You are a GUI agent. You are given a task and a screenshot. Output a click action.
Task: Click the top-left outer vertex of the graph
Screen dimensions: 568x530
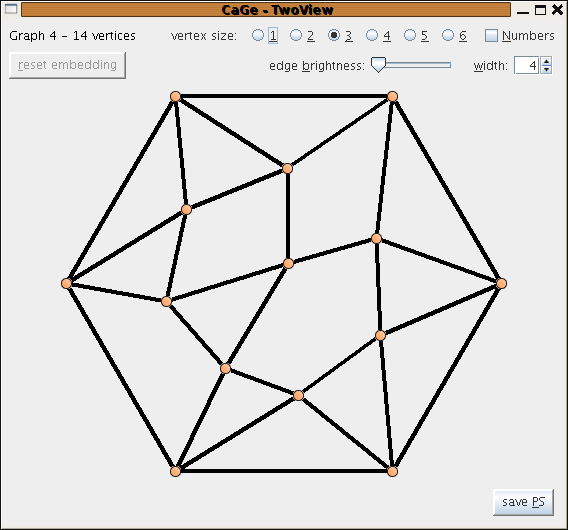[x=175, y=96]
